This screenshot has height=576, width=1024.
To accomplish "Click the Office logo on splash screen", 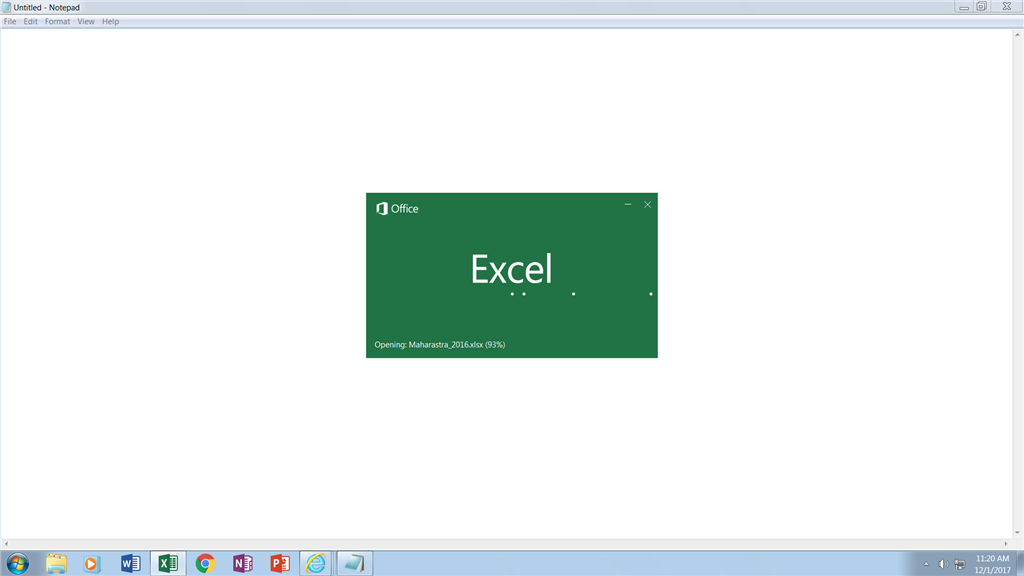I will click(397, 208).
